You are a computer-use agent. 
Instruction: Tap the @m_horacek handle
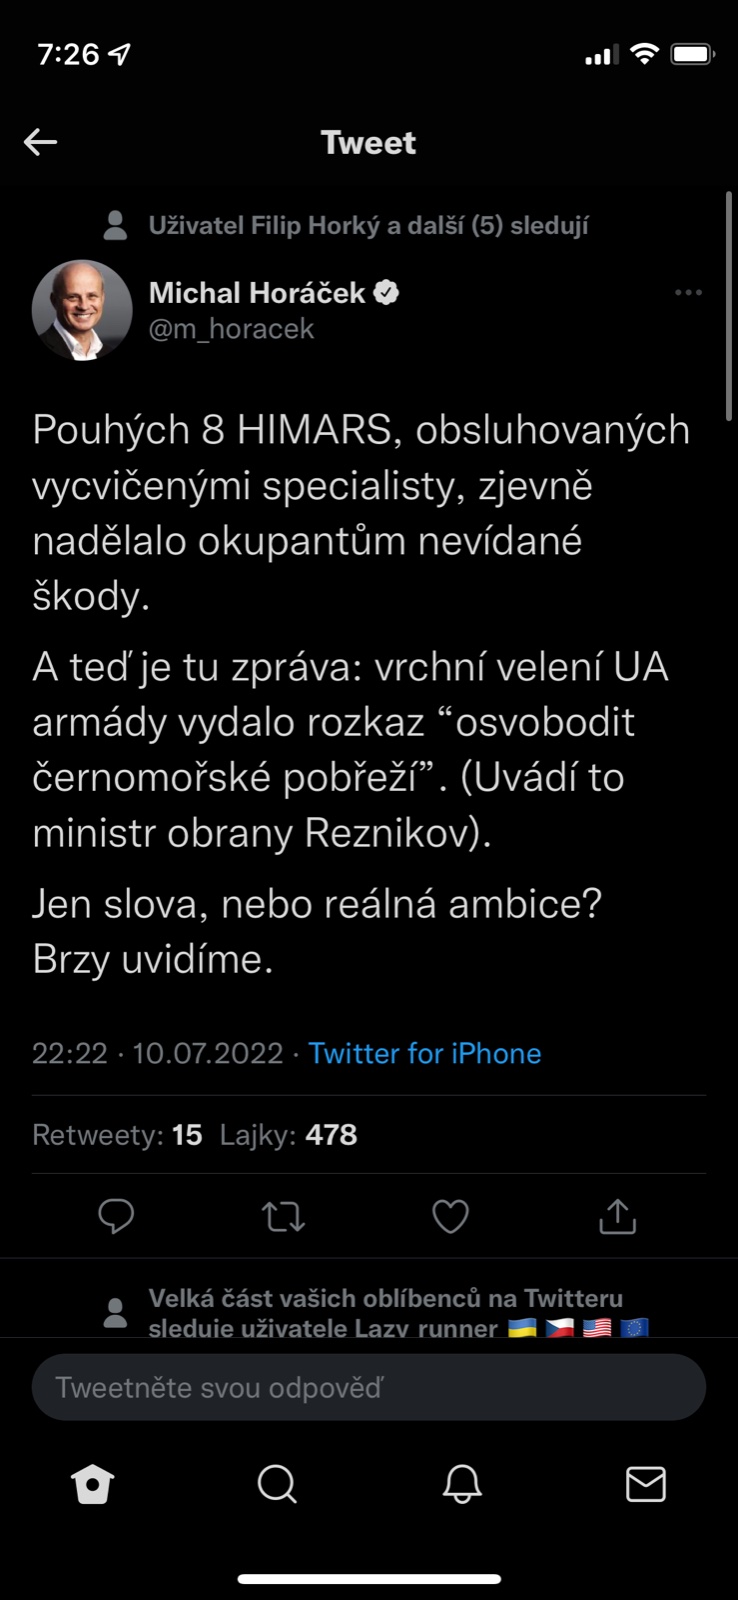(x=231, y=329)
